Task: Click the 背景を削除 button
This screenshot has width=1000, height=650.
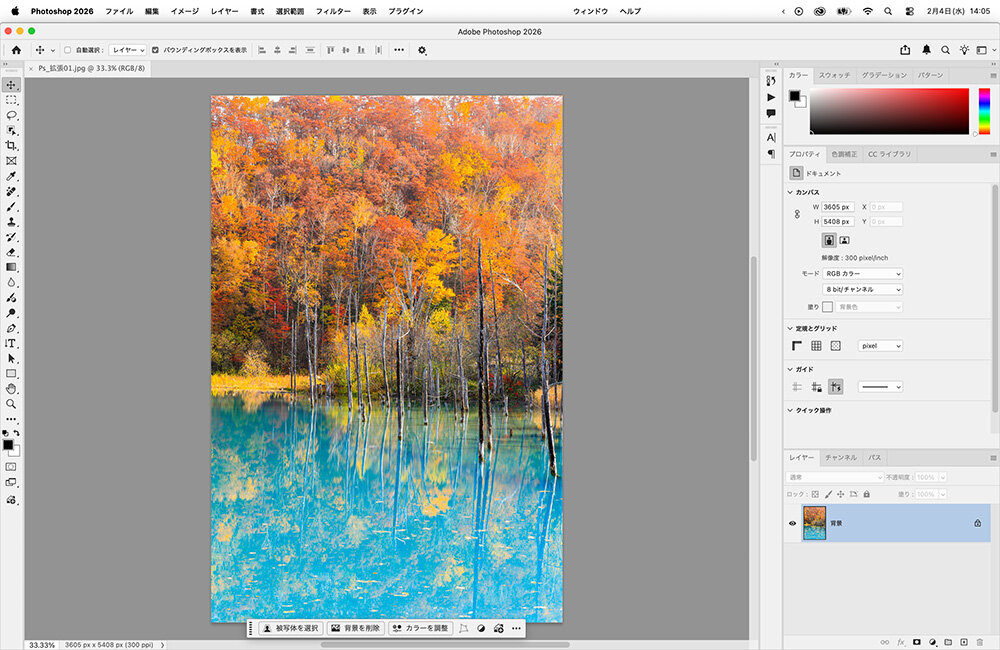Action: point(356,628)
